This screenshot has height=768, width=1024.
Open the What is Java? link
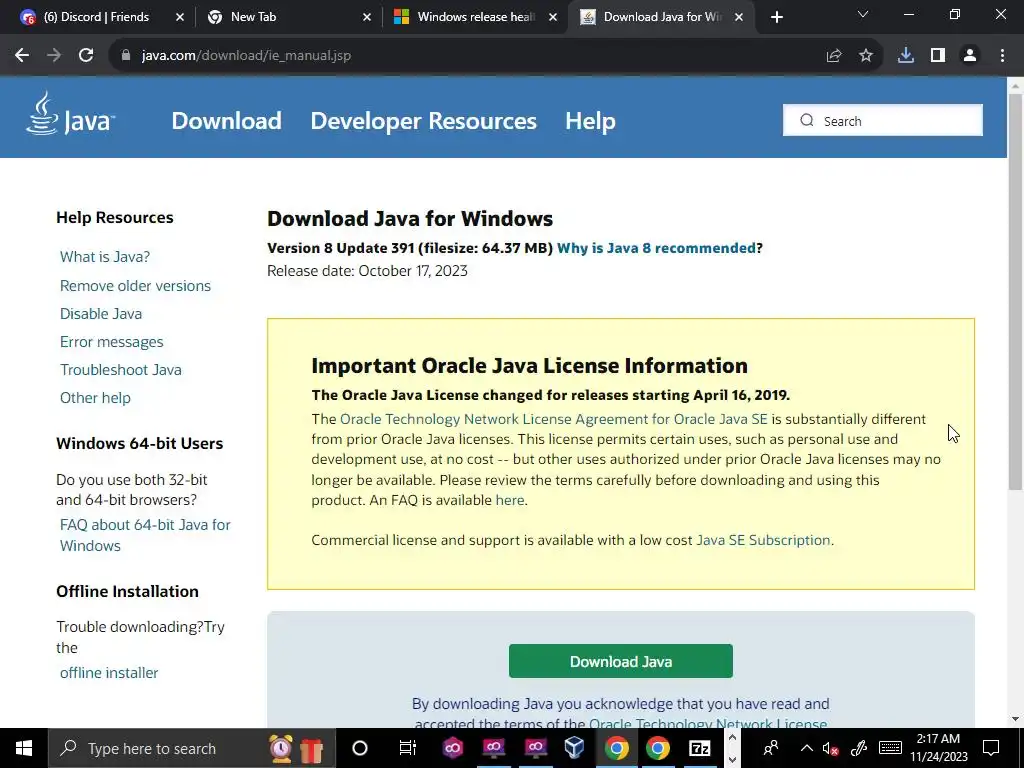104,257
